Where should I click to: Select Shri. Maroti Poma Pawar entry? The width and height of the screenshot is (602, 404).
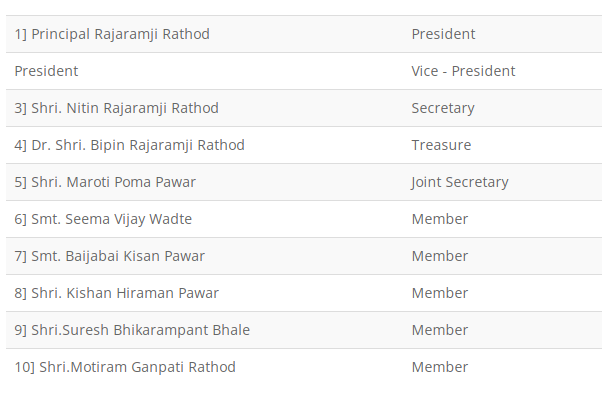105,182
